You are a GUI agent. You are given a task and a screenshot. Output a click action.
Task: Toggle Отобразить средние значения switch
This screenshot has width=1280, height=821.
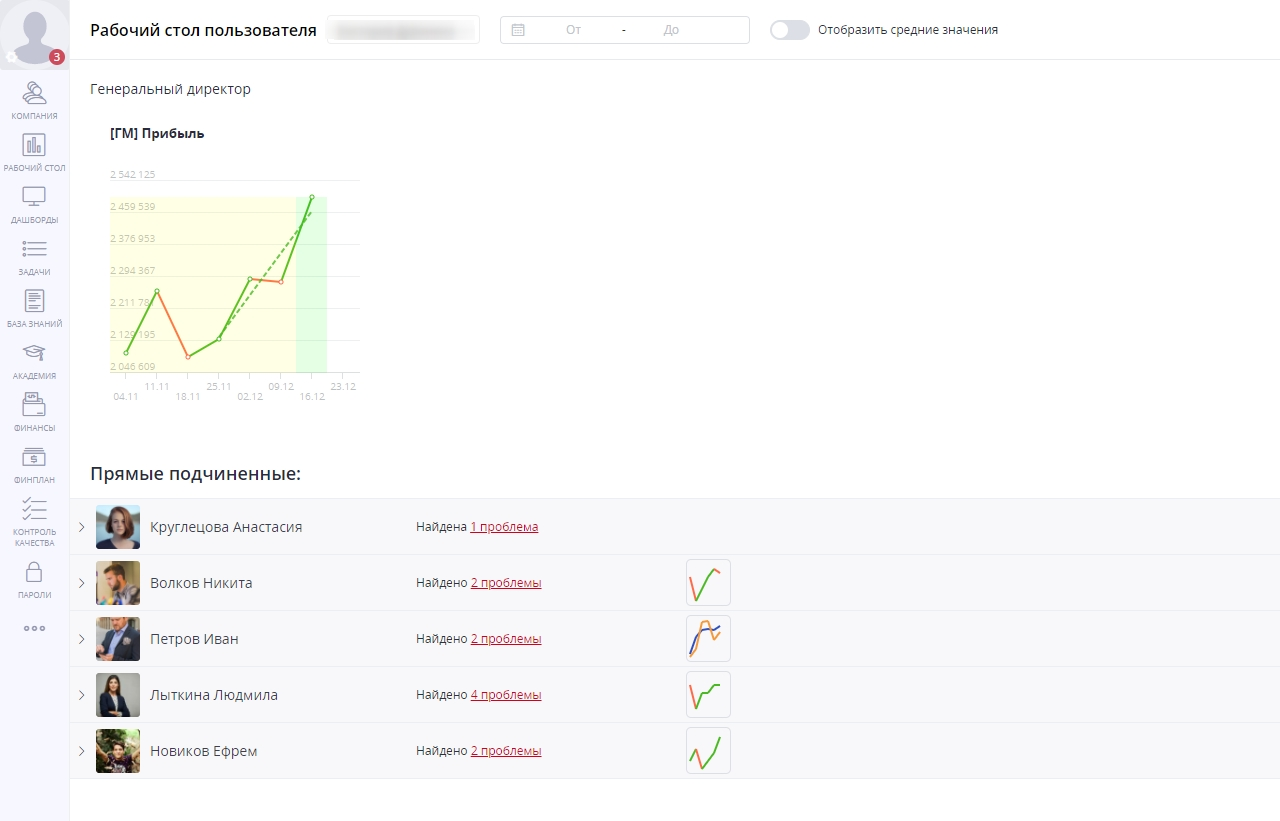click(x=789, y=30)
